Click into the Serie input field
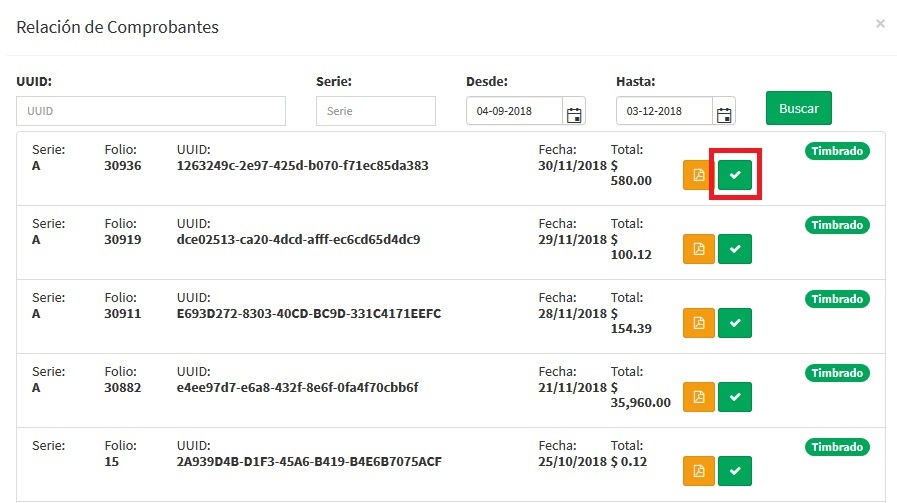This screenshot has width=897, height=503. point(375,111)
